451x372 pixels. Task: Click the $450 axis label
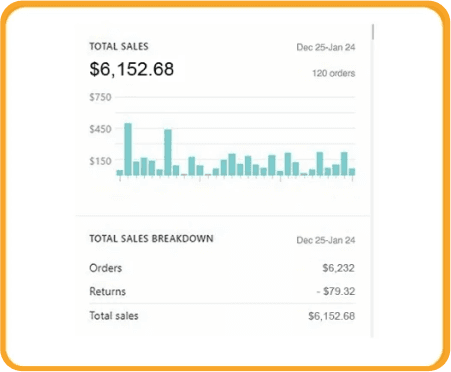tap(100, 129)
